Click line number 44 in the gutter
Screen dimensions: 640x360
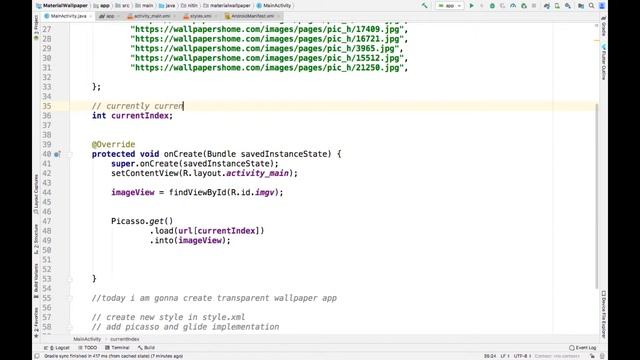[47, 192]
